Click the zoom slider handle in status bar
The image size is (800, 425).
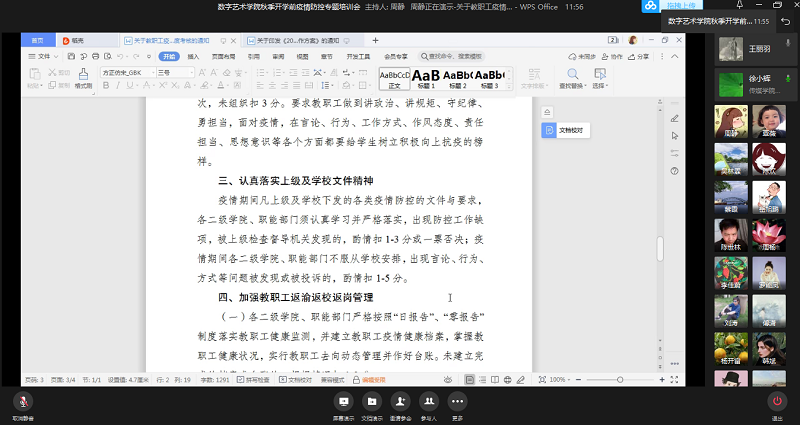pos(620,380)
